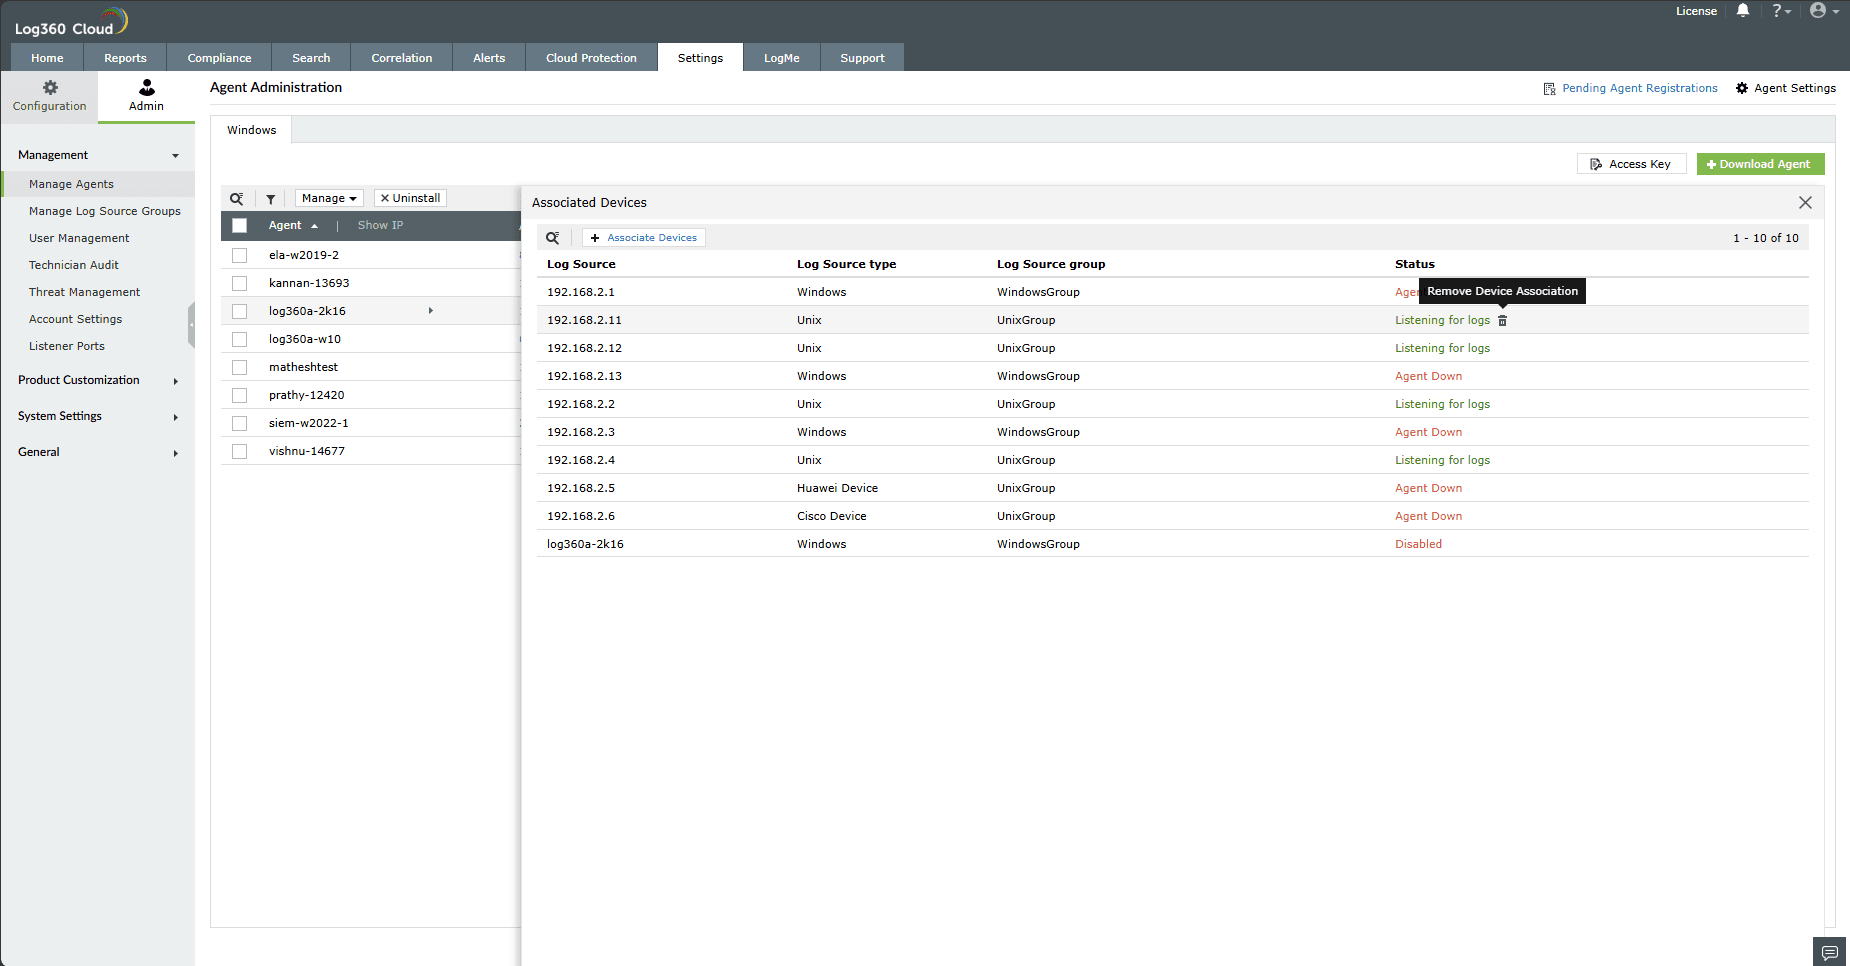Sort by Log Source group column header
The height and width of the screenshot is (966, 1850).
[1051, 264]
